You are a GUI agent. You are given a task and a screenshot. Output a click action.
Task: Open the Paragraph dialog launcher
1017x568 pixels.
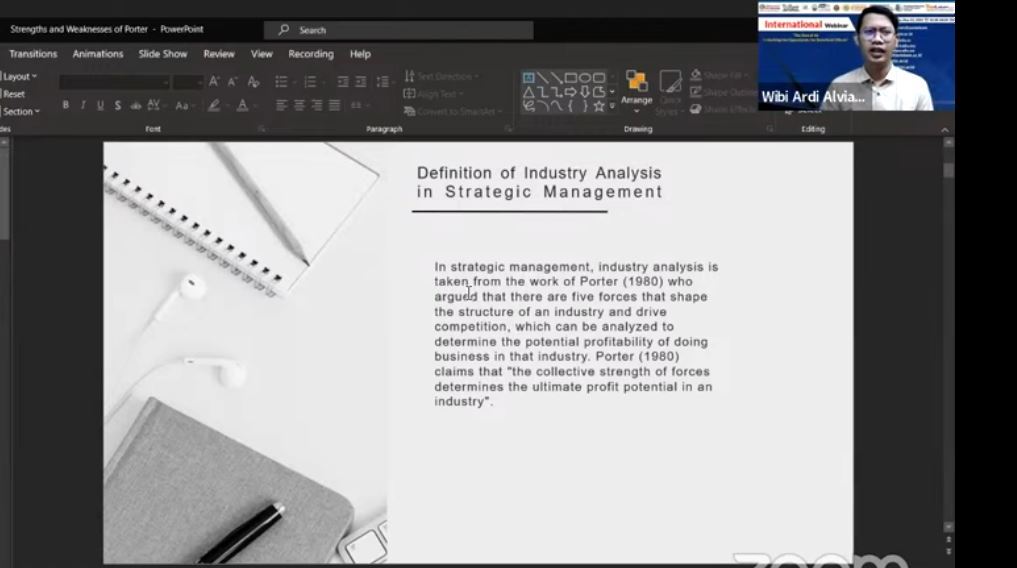[508, 129]
